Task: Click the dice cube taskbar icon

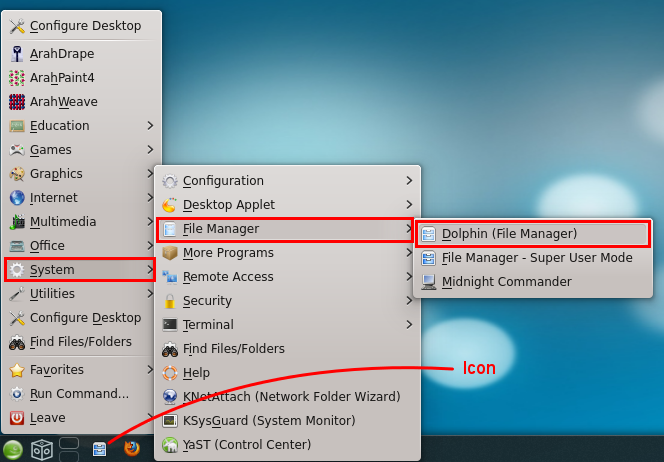Action: point(42,450)
